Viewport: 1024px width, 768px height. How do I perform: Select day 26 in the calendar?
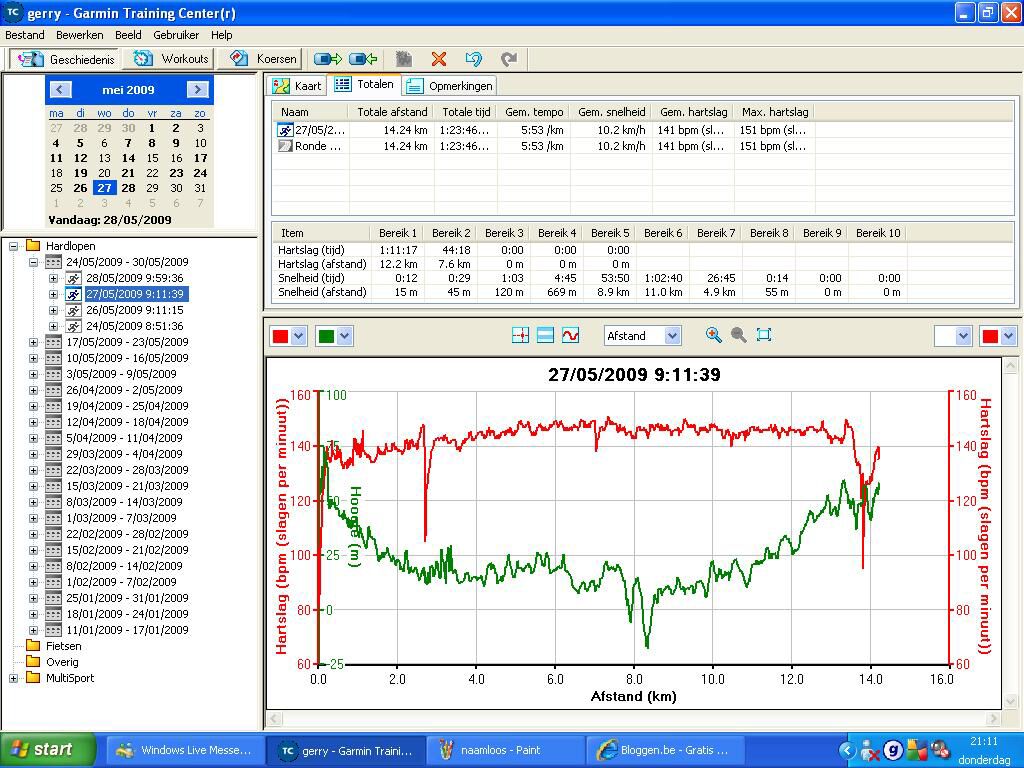80,188
